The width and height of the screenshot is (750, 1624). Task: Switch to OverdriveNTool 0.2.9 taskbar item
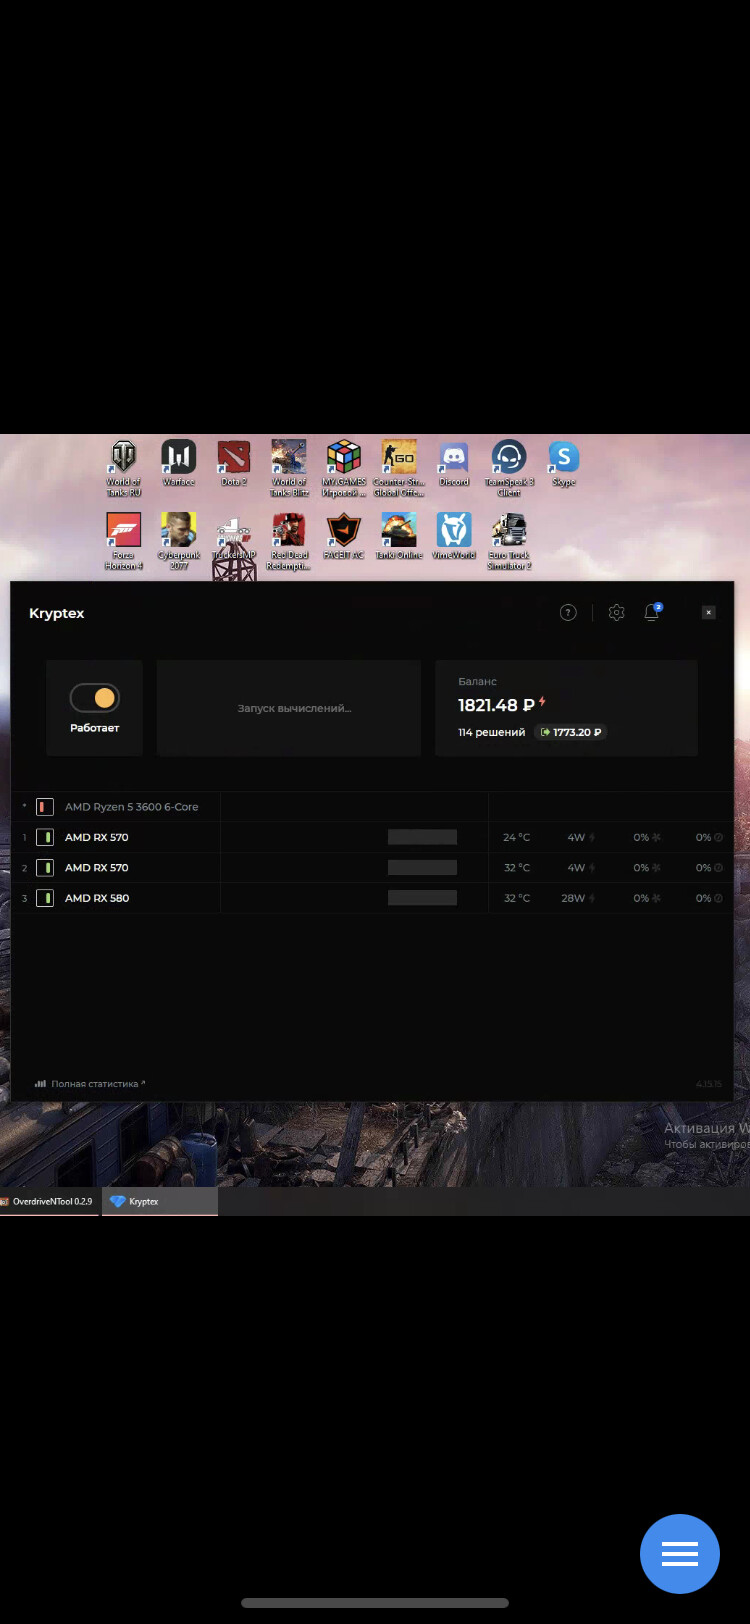50,1201
